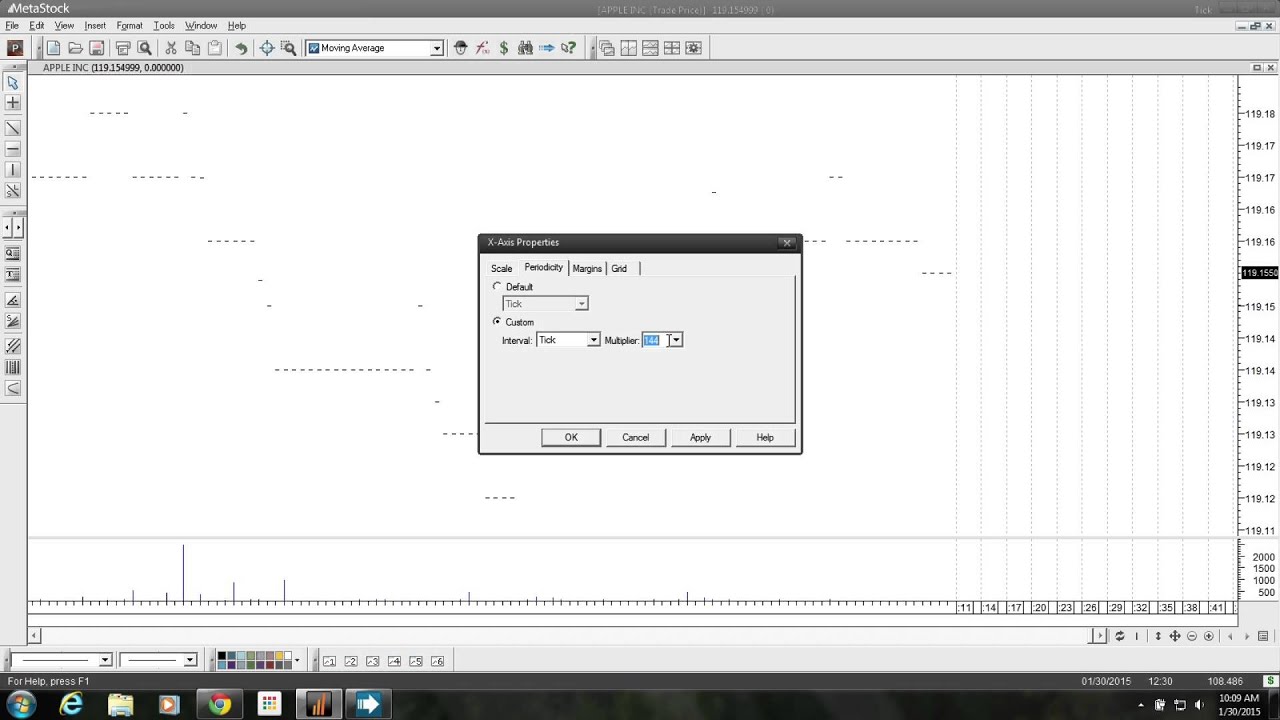Click OK in X-Axis Properties
The width and height of the screenshot is (1280, 720).
[x=571, y=437]
